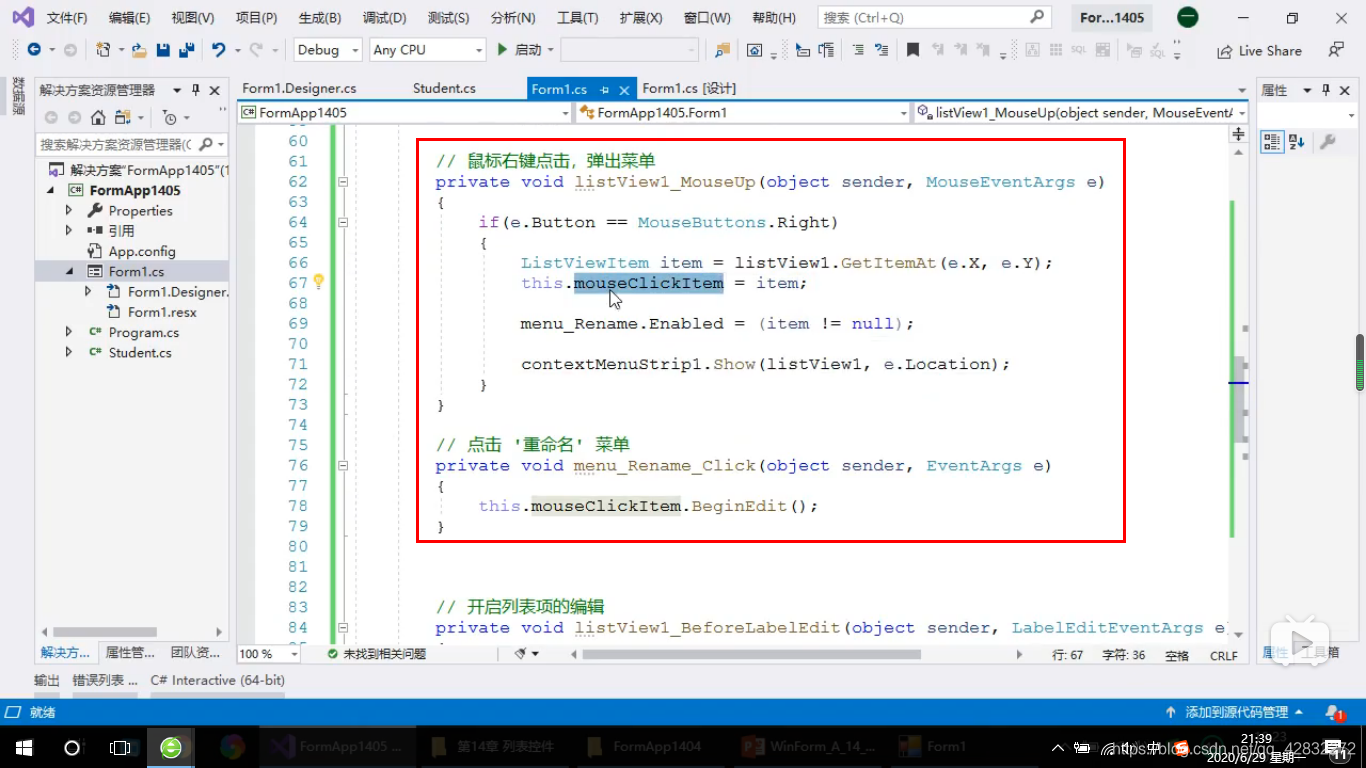Open the 工具(T) menu

[577, 18]
